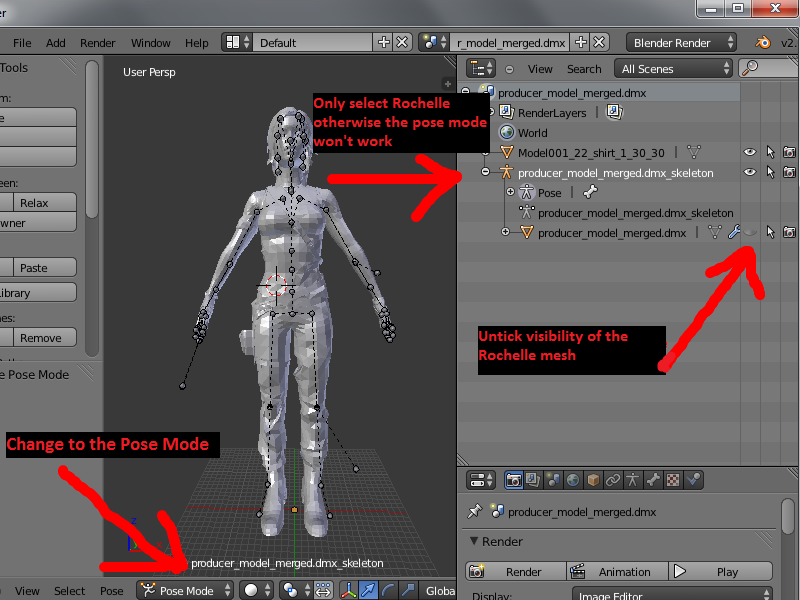Toggle the 3D manipulator widget on or off
The width and height of the screenshot is (800, 600).
coord(348,590)
